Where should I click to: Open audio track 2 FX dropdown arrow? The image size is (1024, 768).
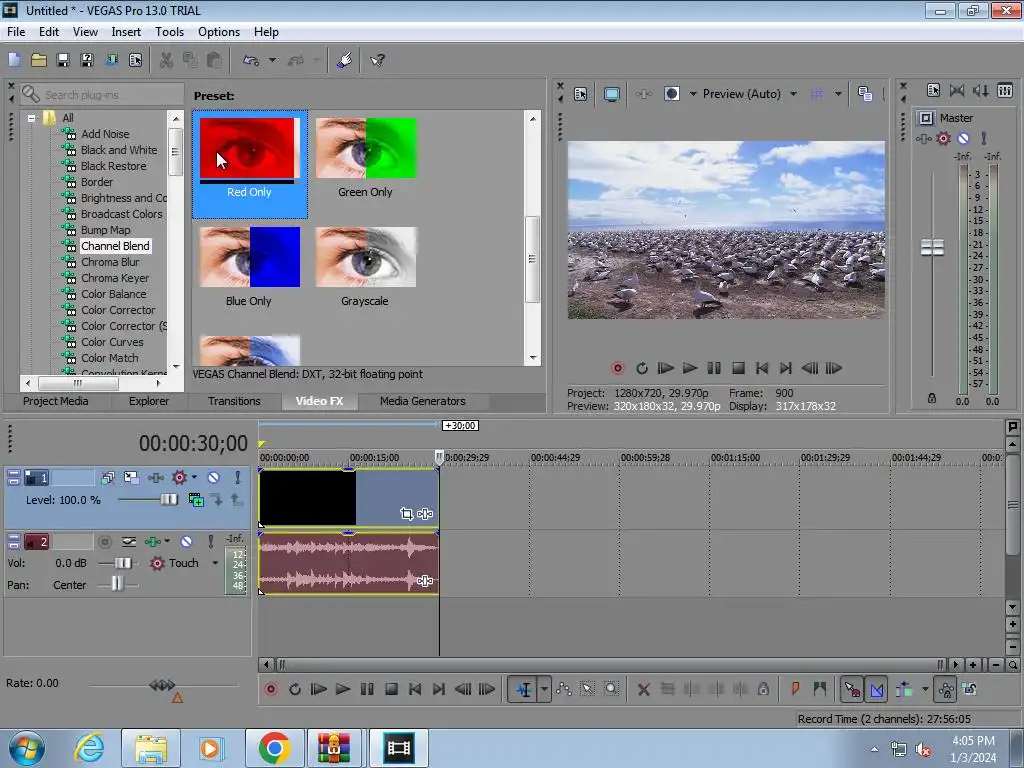coord(167,541)
